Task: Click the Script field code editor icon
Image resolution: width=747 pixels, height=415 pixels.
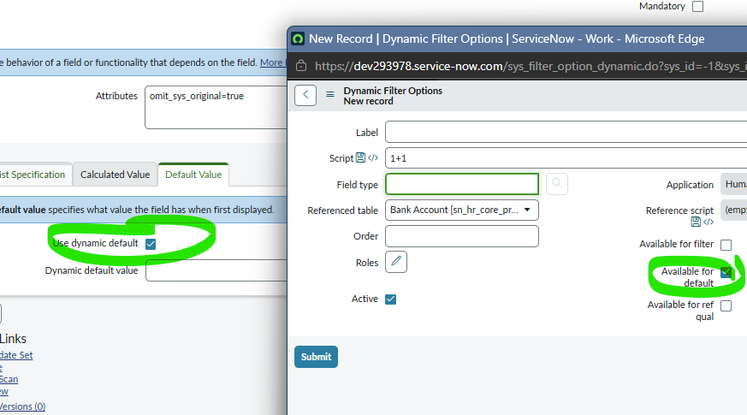Action: 373,158
